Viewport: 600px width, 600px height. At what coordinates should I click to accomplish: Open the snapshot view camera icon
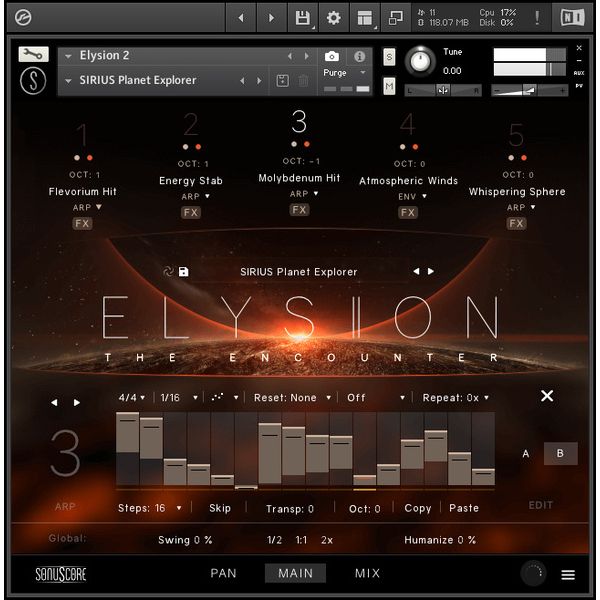(x=332, y=57)
